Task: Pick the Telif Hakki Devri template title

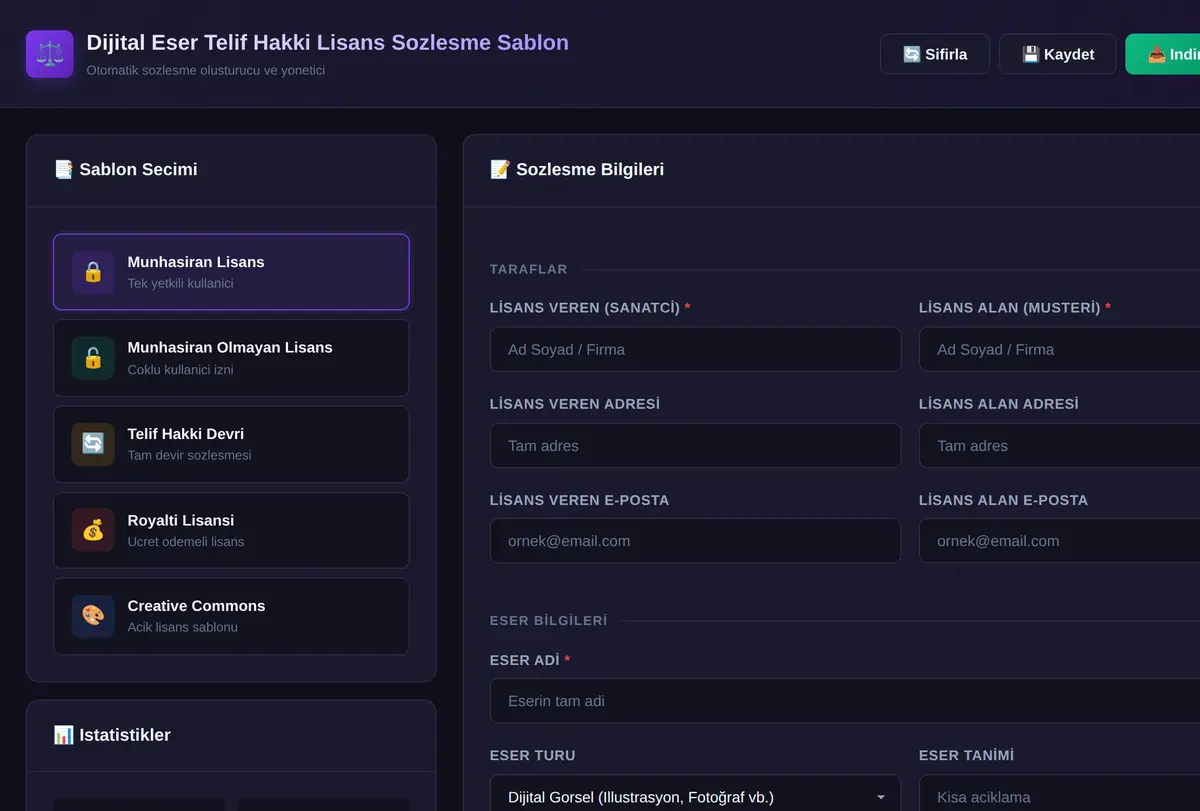Action: pyautogui.click(x=186, y=434)
